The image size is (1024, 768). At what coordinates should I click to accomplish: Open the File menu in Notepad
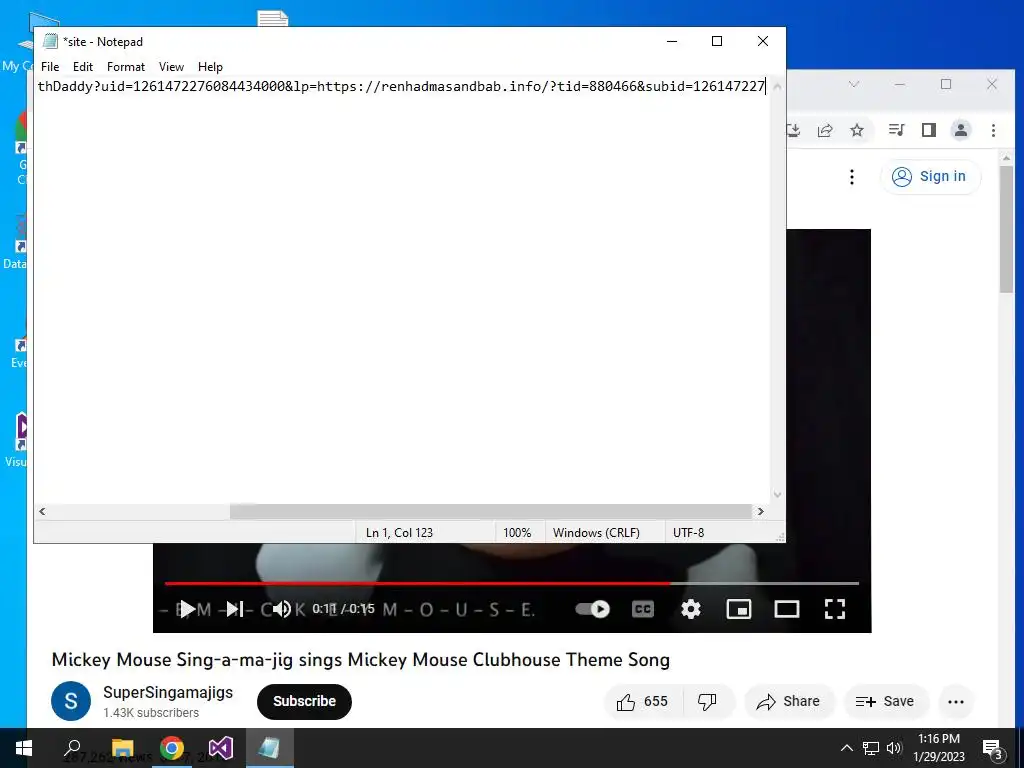click(50, 67)
